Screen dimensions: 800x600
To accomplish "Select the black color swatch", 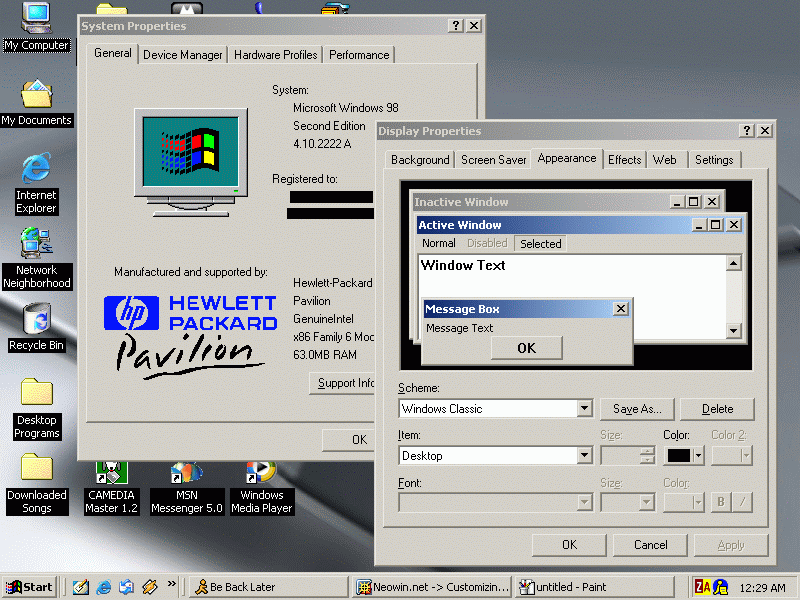I will [x=680, y=455].
